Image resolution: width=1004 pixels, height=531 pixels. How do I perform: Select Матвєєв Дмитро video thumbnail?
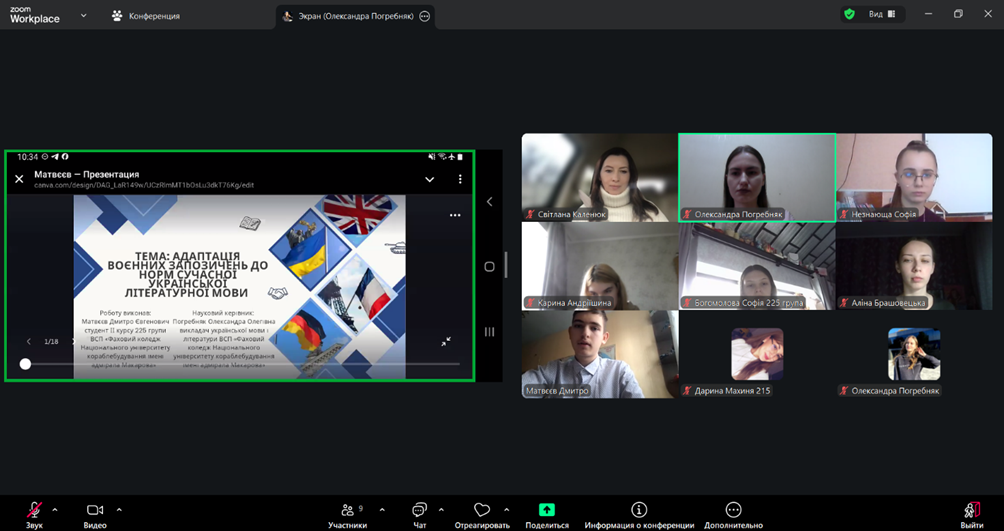(x=599, y=354)
